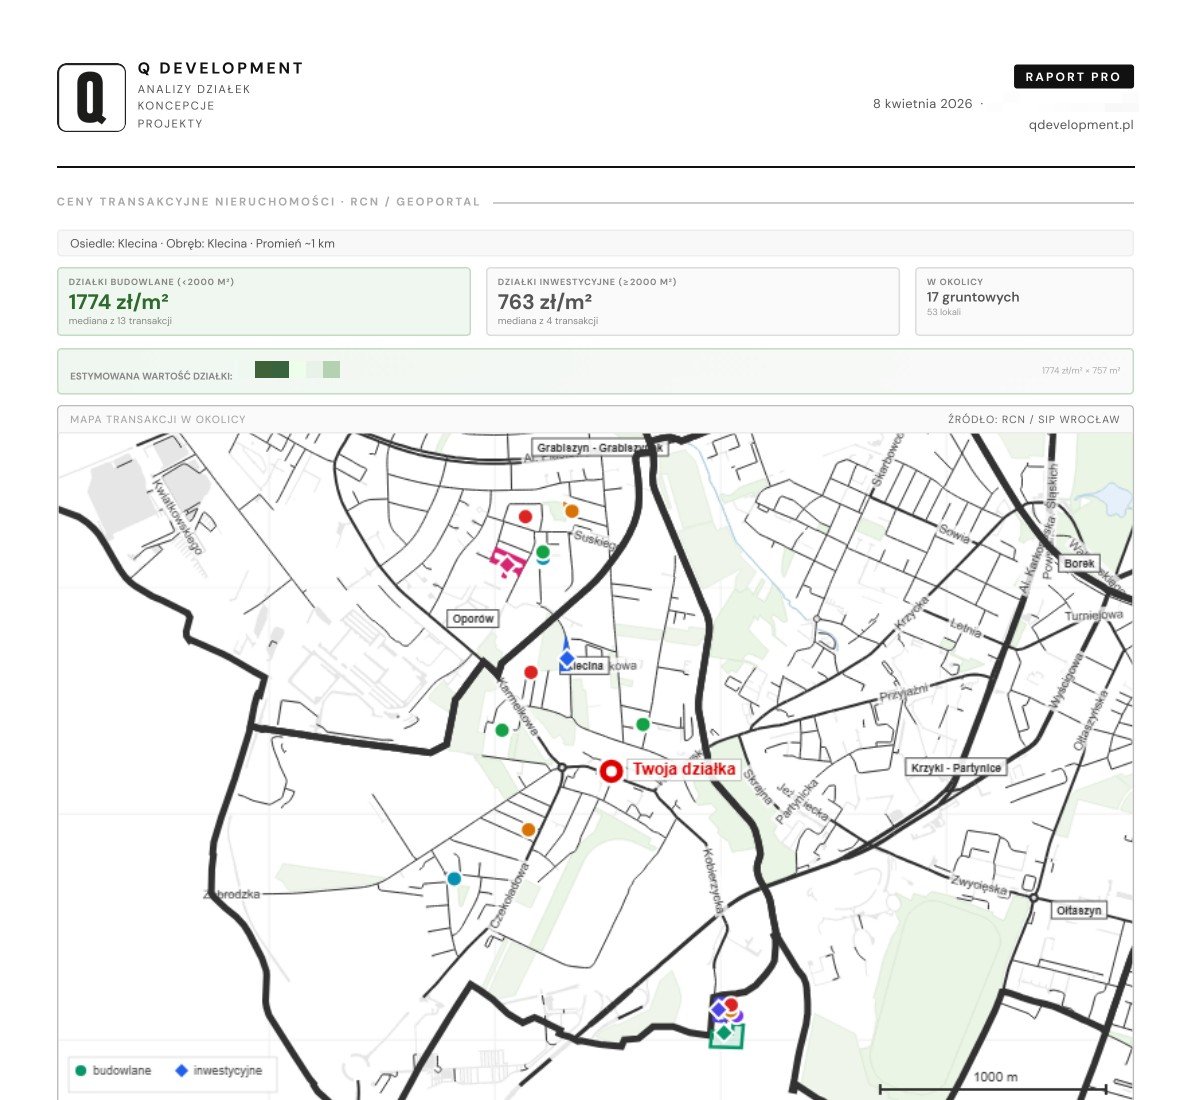Click the 8 kwietnia 2026 date
Viewport: 1190px width, 1100px height.
(922, 104)
